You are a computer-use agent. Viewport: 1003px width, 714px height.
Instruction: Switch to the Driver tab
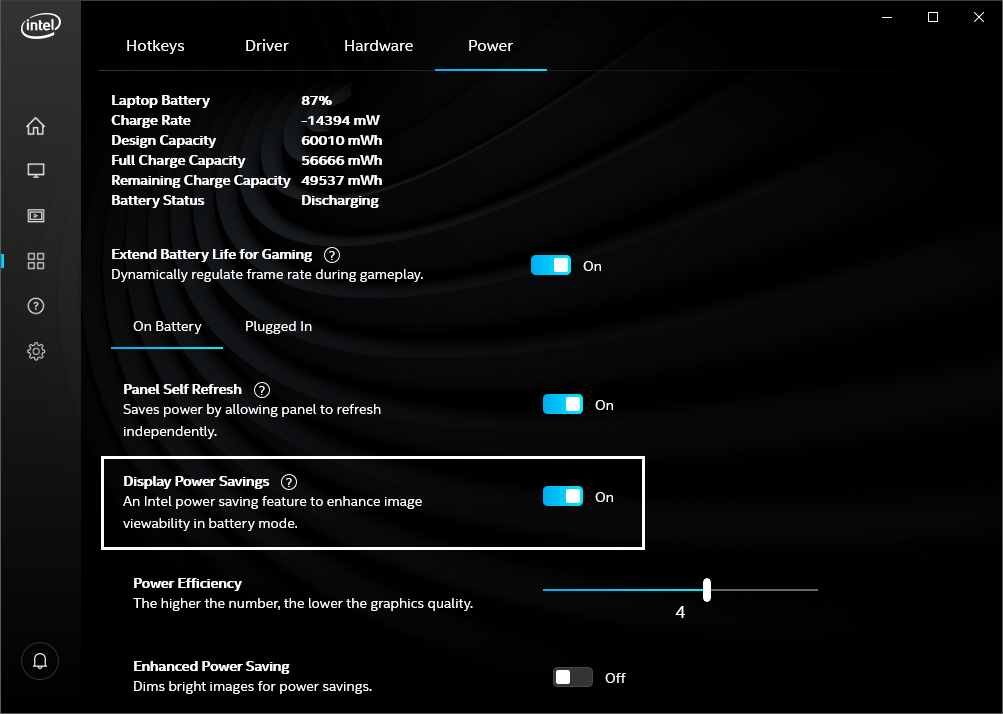(267, 46)
